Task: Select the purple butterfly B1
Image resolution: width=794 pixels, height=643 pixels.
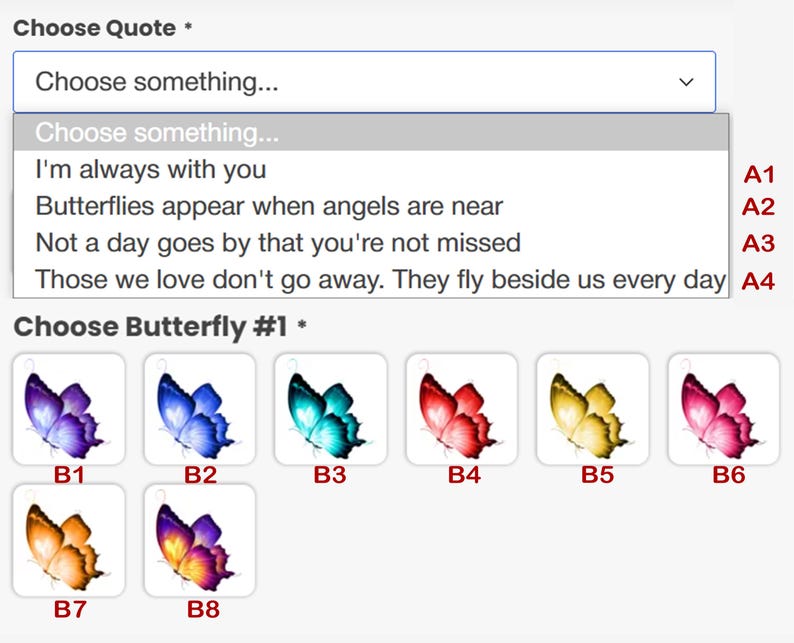Action: [68, 408]
